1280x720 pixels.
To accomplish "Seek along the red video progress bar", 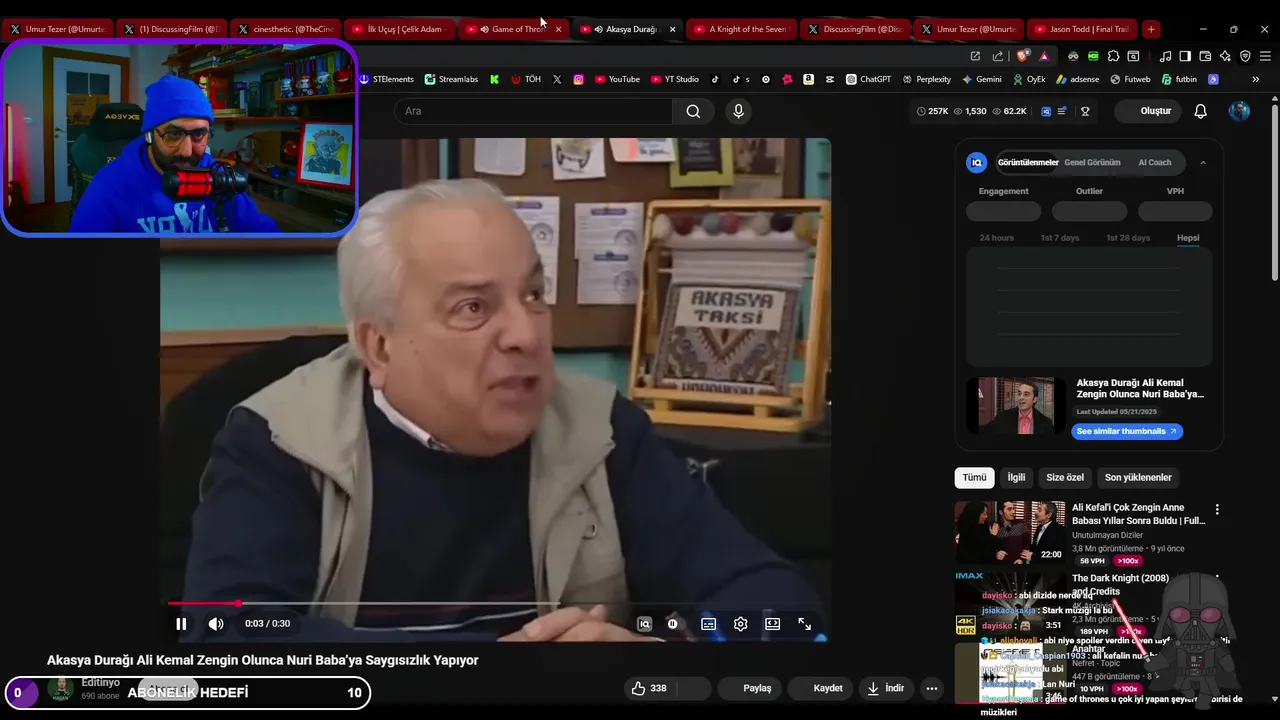I will [x=495, y=603].
